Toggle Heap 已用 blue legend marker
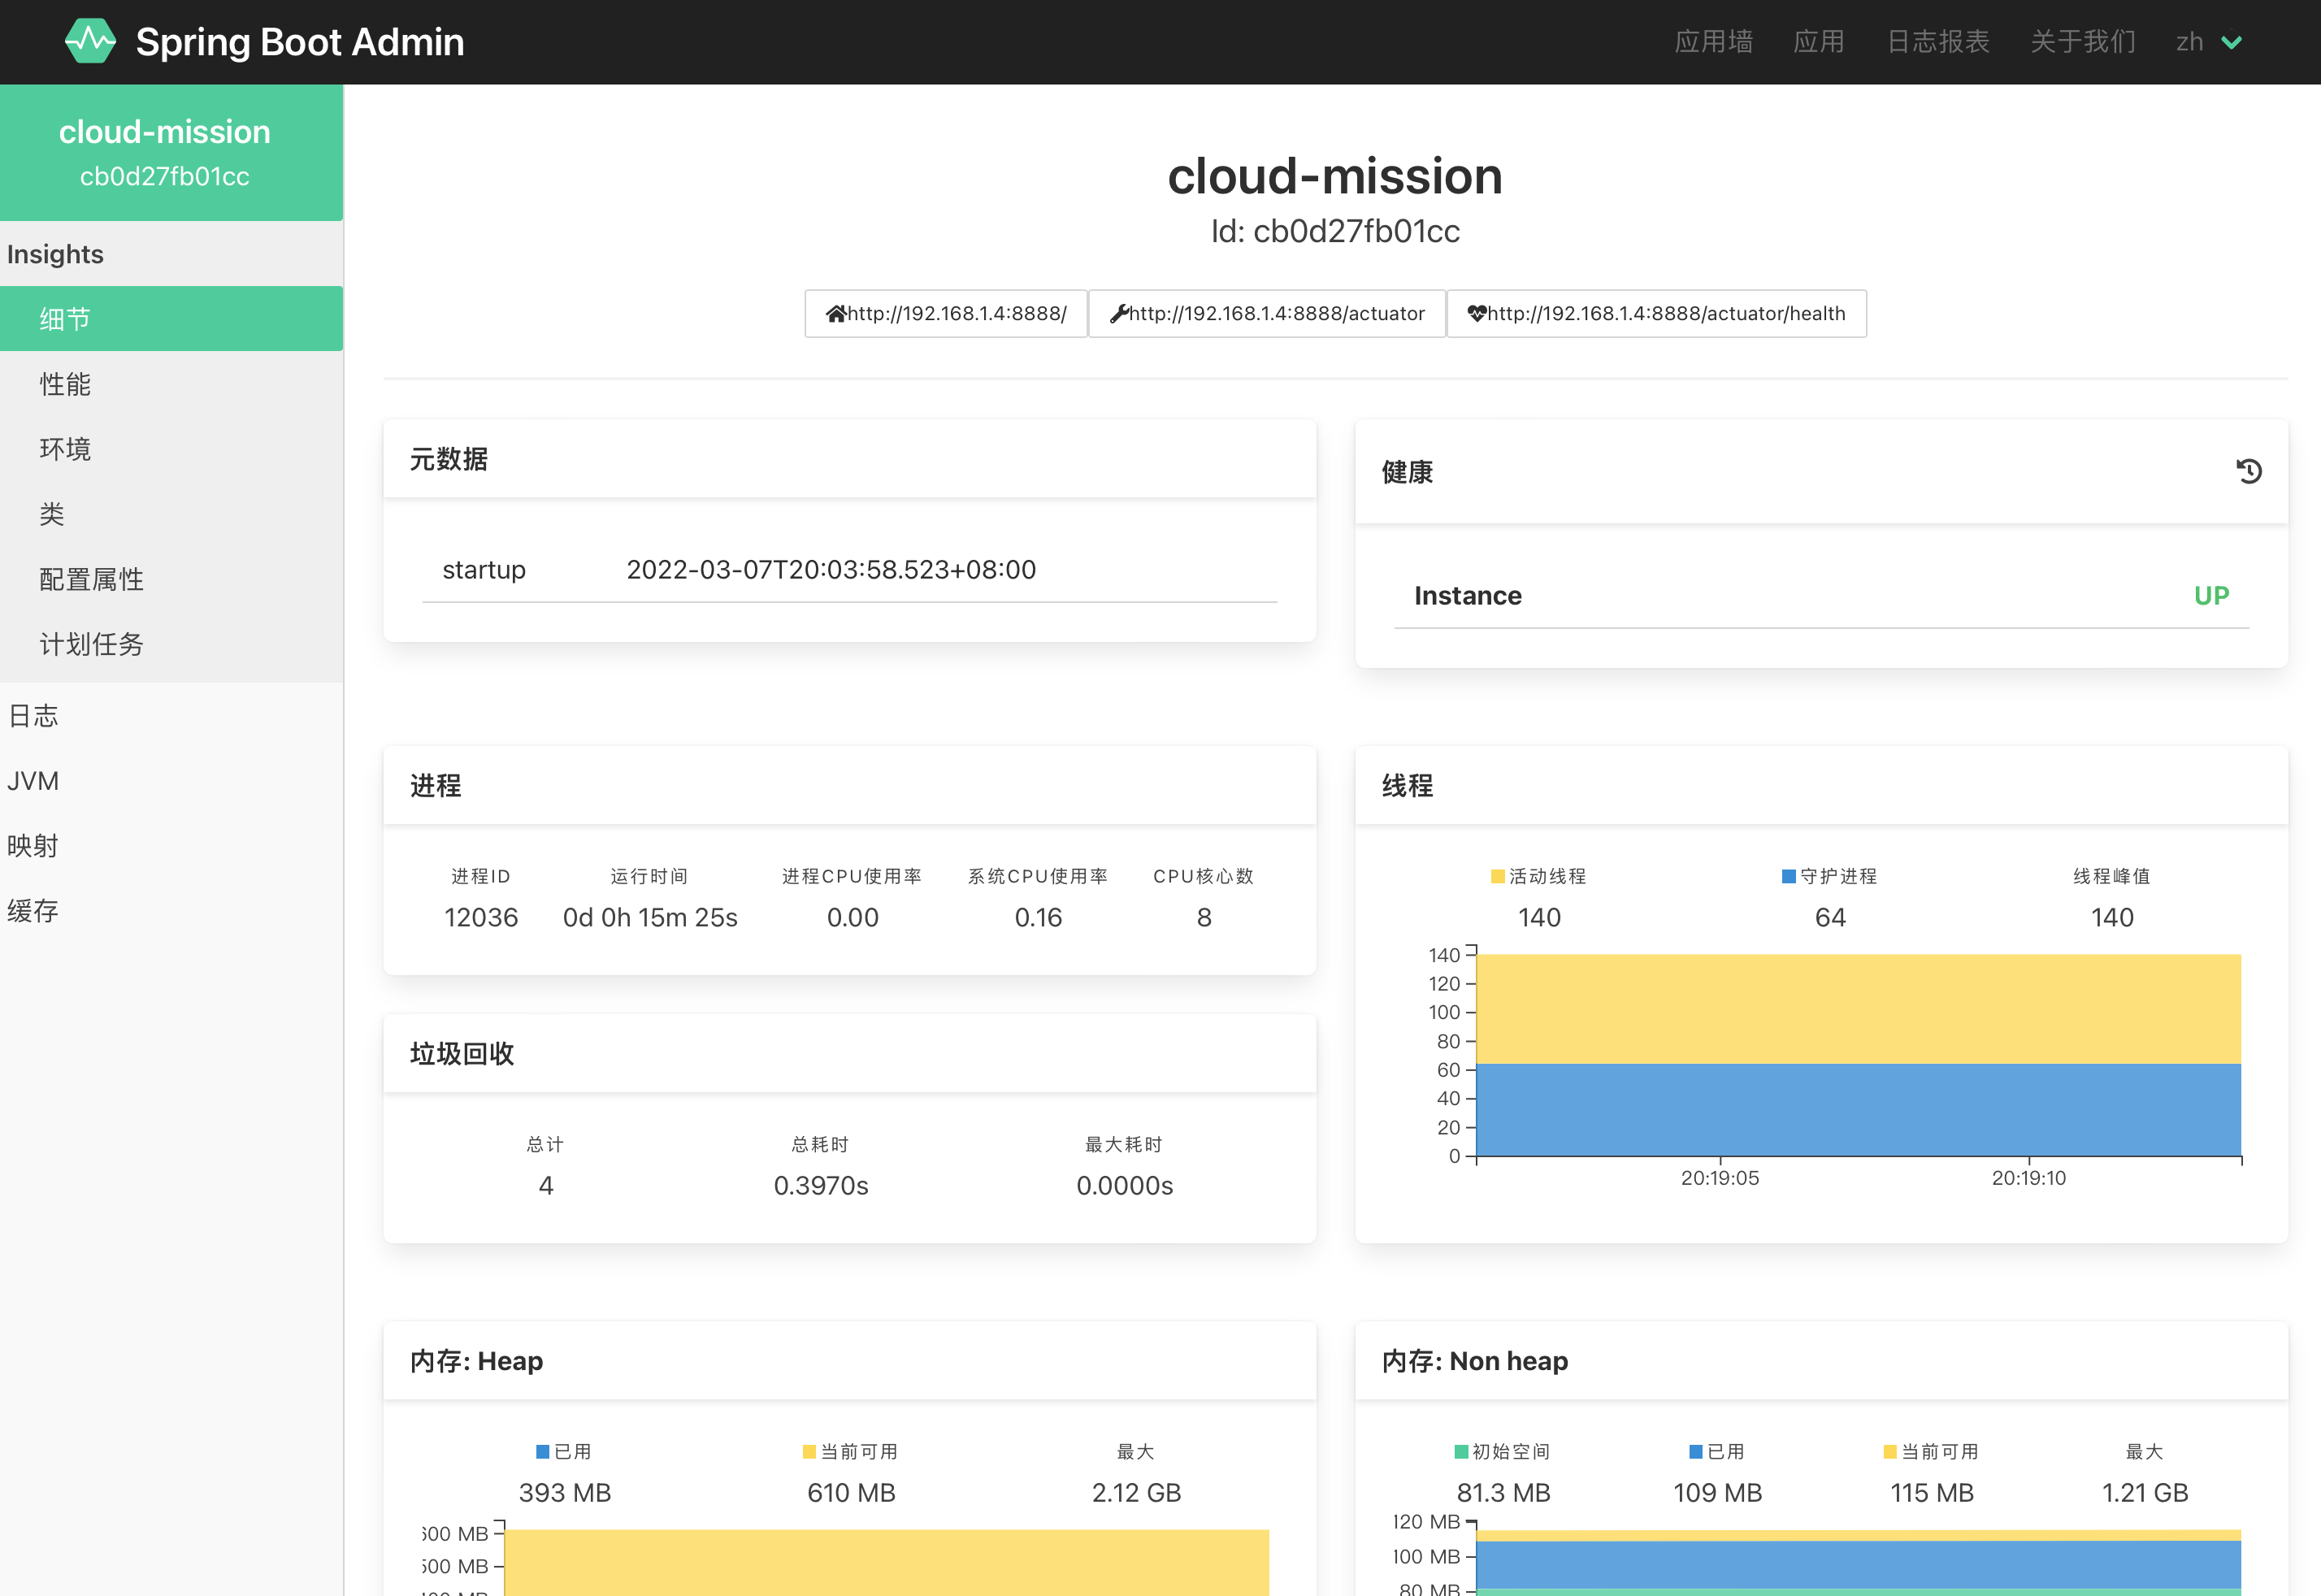Viewport: 2321px width, 1596px height. (x=543, y=1451)
